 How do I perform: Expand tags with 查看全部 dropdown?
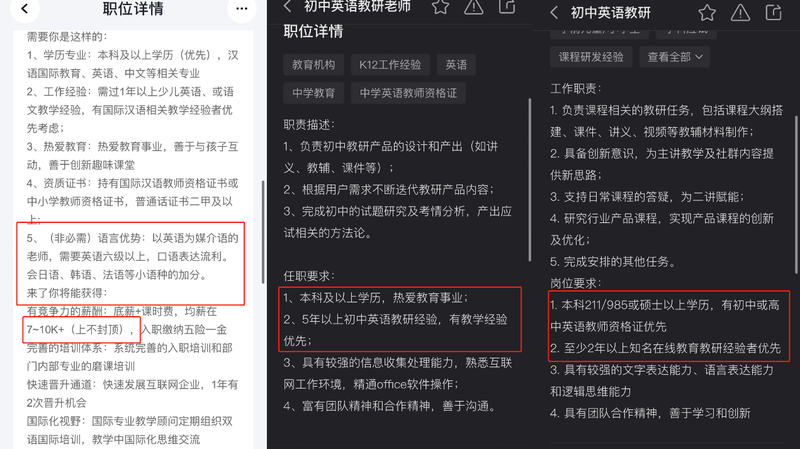point(675,57)
